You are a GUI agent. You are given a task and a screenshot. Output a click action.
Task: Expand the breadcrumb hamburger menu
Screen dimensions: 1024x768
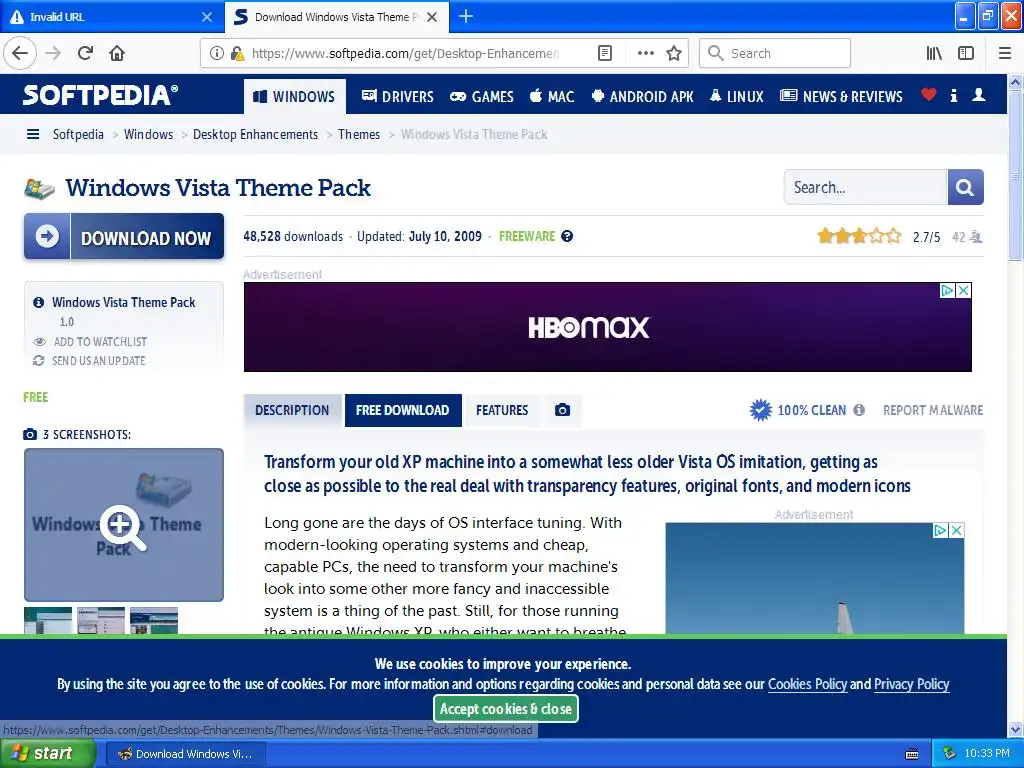(33, 135)
